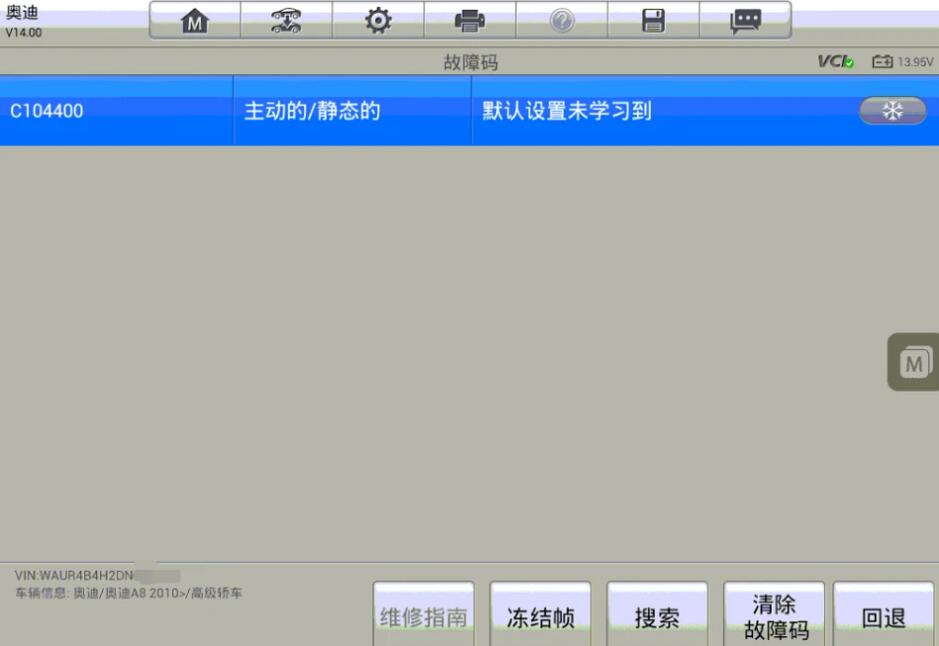
Task: Click the 搜索 search button
Action: click(x=657, y=617)
